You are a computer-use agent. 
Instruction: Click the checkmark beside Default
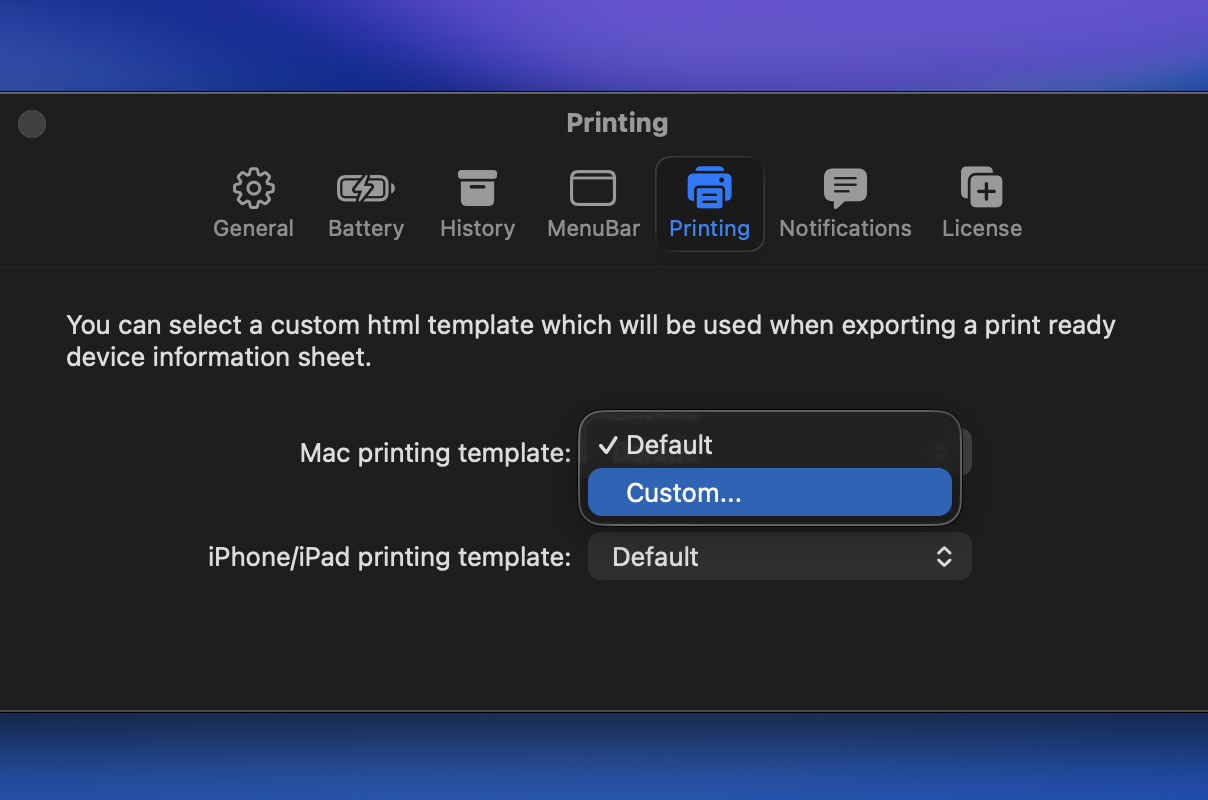tap(607, 445)
